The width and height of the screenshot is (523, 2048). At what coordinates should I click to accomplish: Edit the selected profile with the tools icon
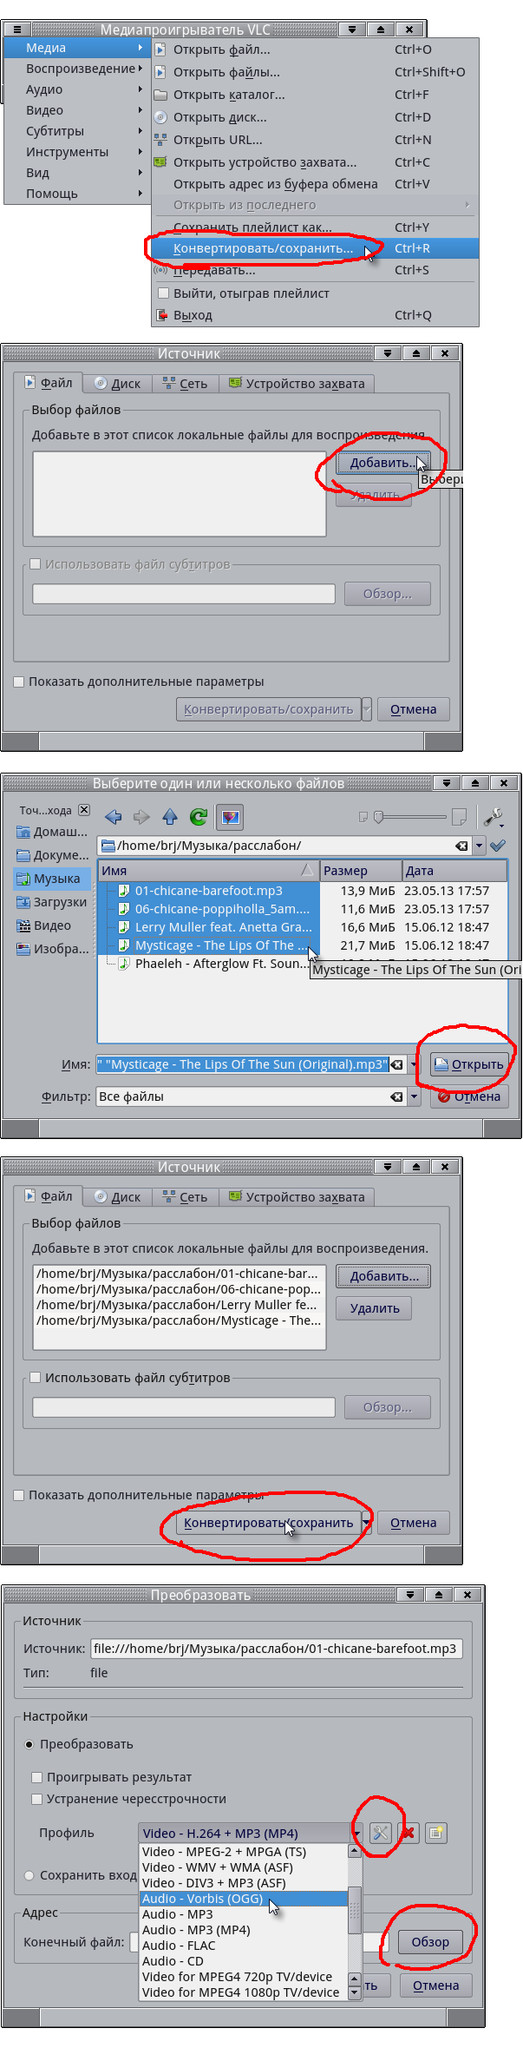tap(380, 1833)
